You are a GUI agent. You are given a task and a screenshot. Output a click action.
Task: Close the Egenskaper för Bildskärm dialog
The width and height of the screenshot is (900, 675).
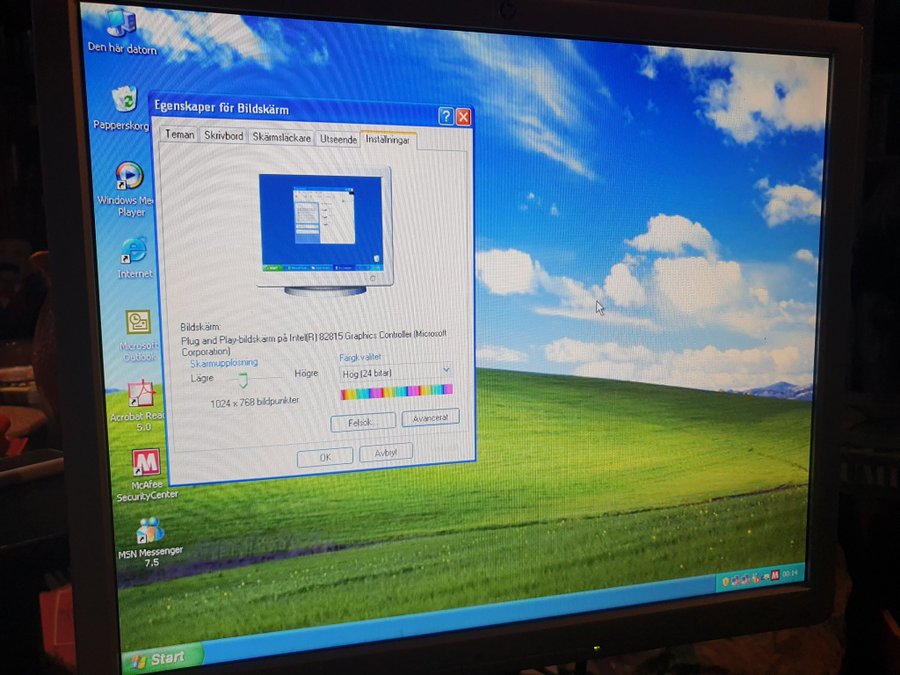(x=463, y=117)
